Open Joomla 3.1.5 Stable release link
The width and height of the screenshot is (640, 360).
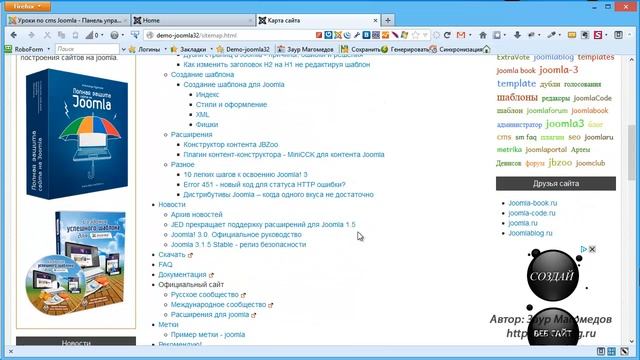click(238, 244)
